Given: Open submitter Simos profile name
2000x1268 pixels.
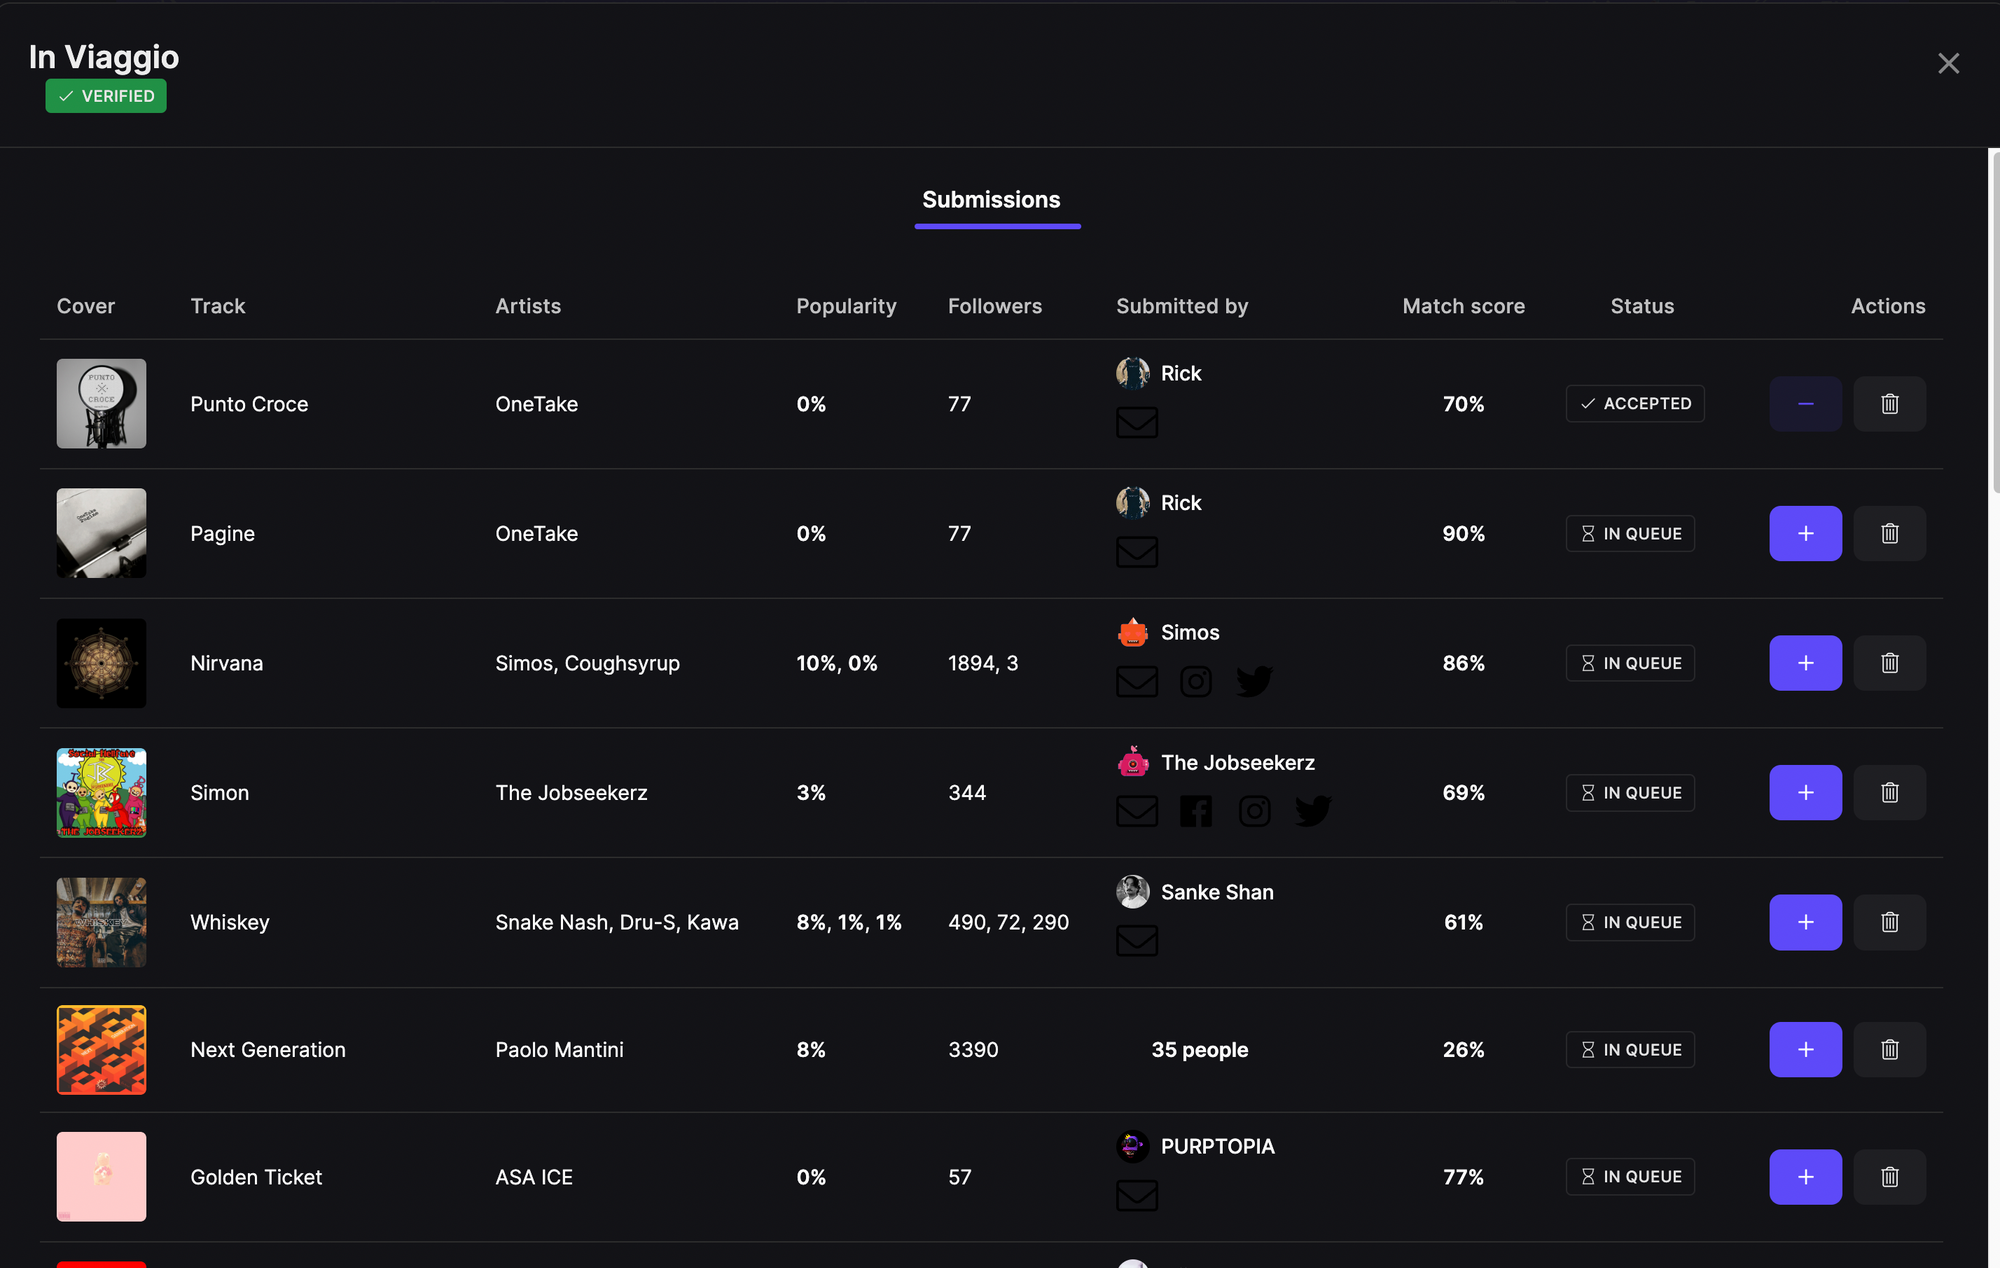Looking at the screenshot, I should click(x=1190, y=632).
